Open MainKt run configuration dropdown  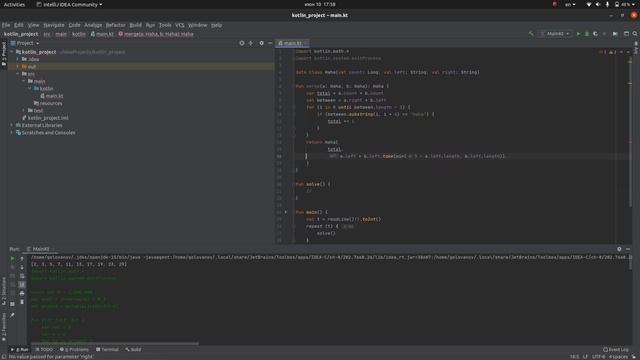tap(555, 34)
